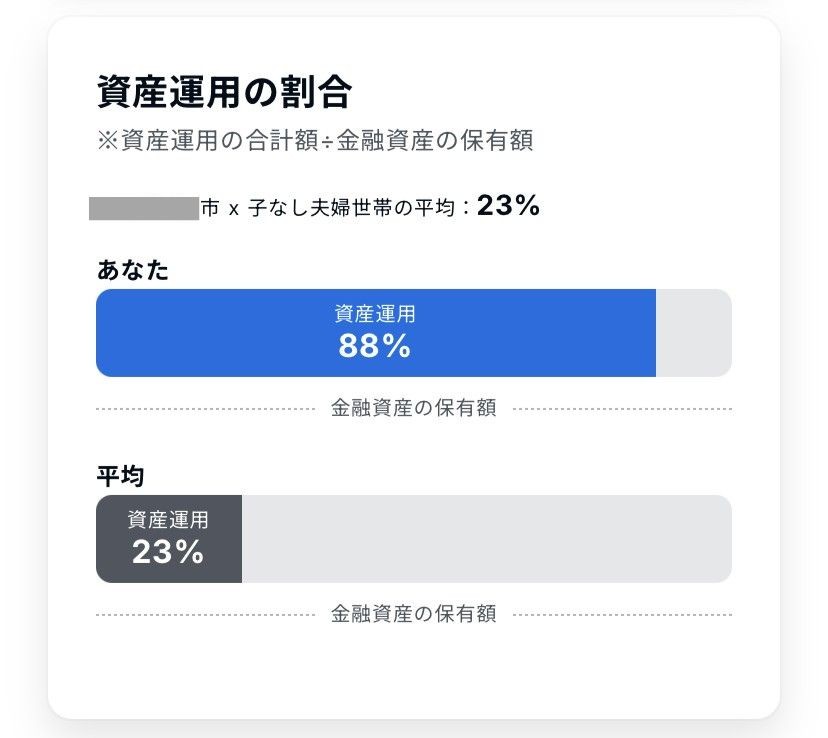Click 金融資産の保有額 caption under the 平均 bar

[414, 614]
